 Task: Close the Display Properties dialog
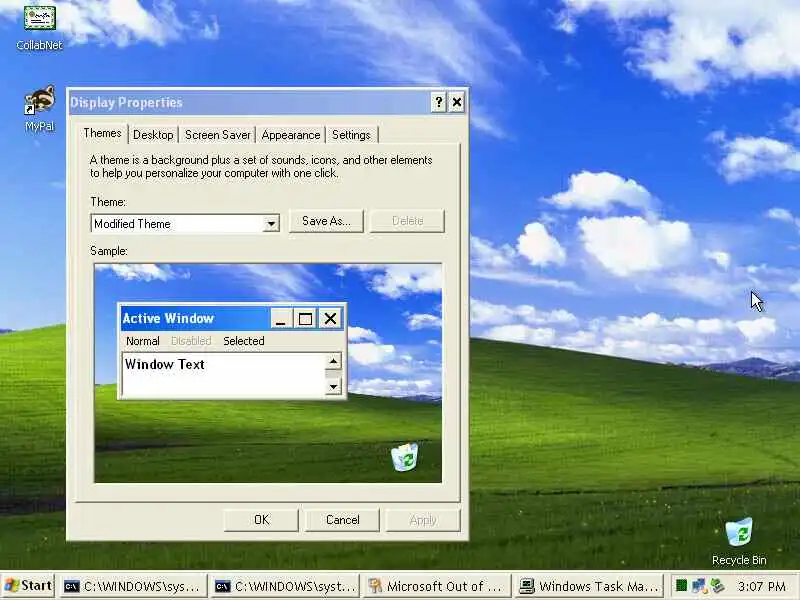coord(457,103)
